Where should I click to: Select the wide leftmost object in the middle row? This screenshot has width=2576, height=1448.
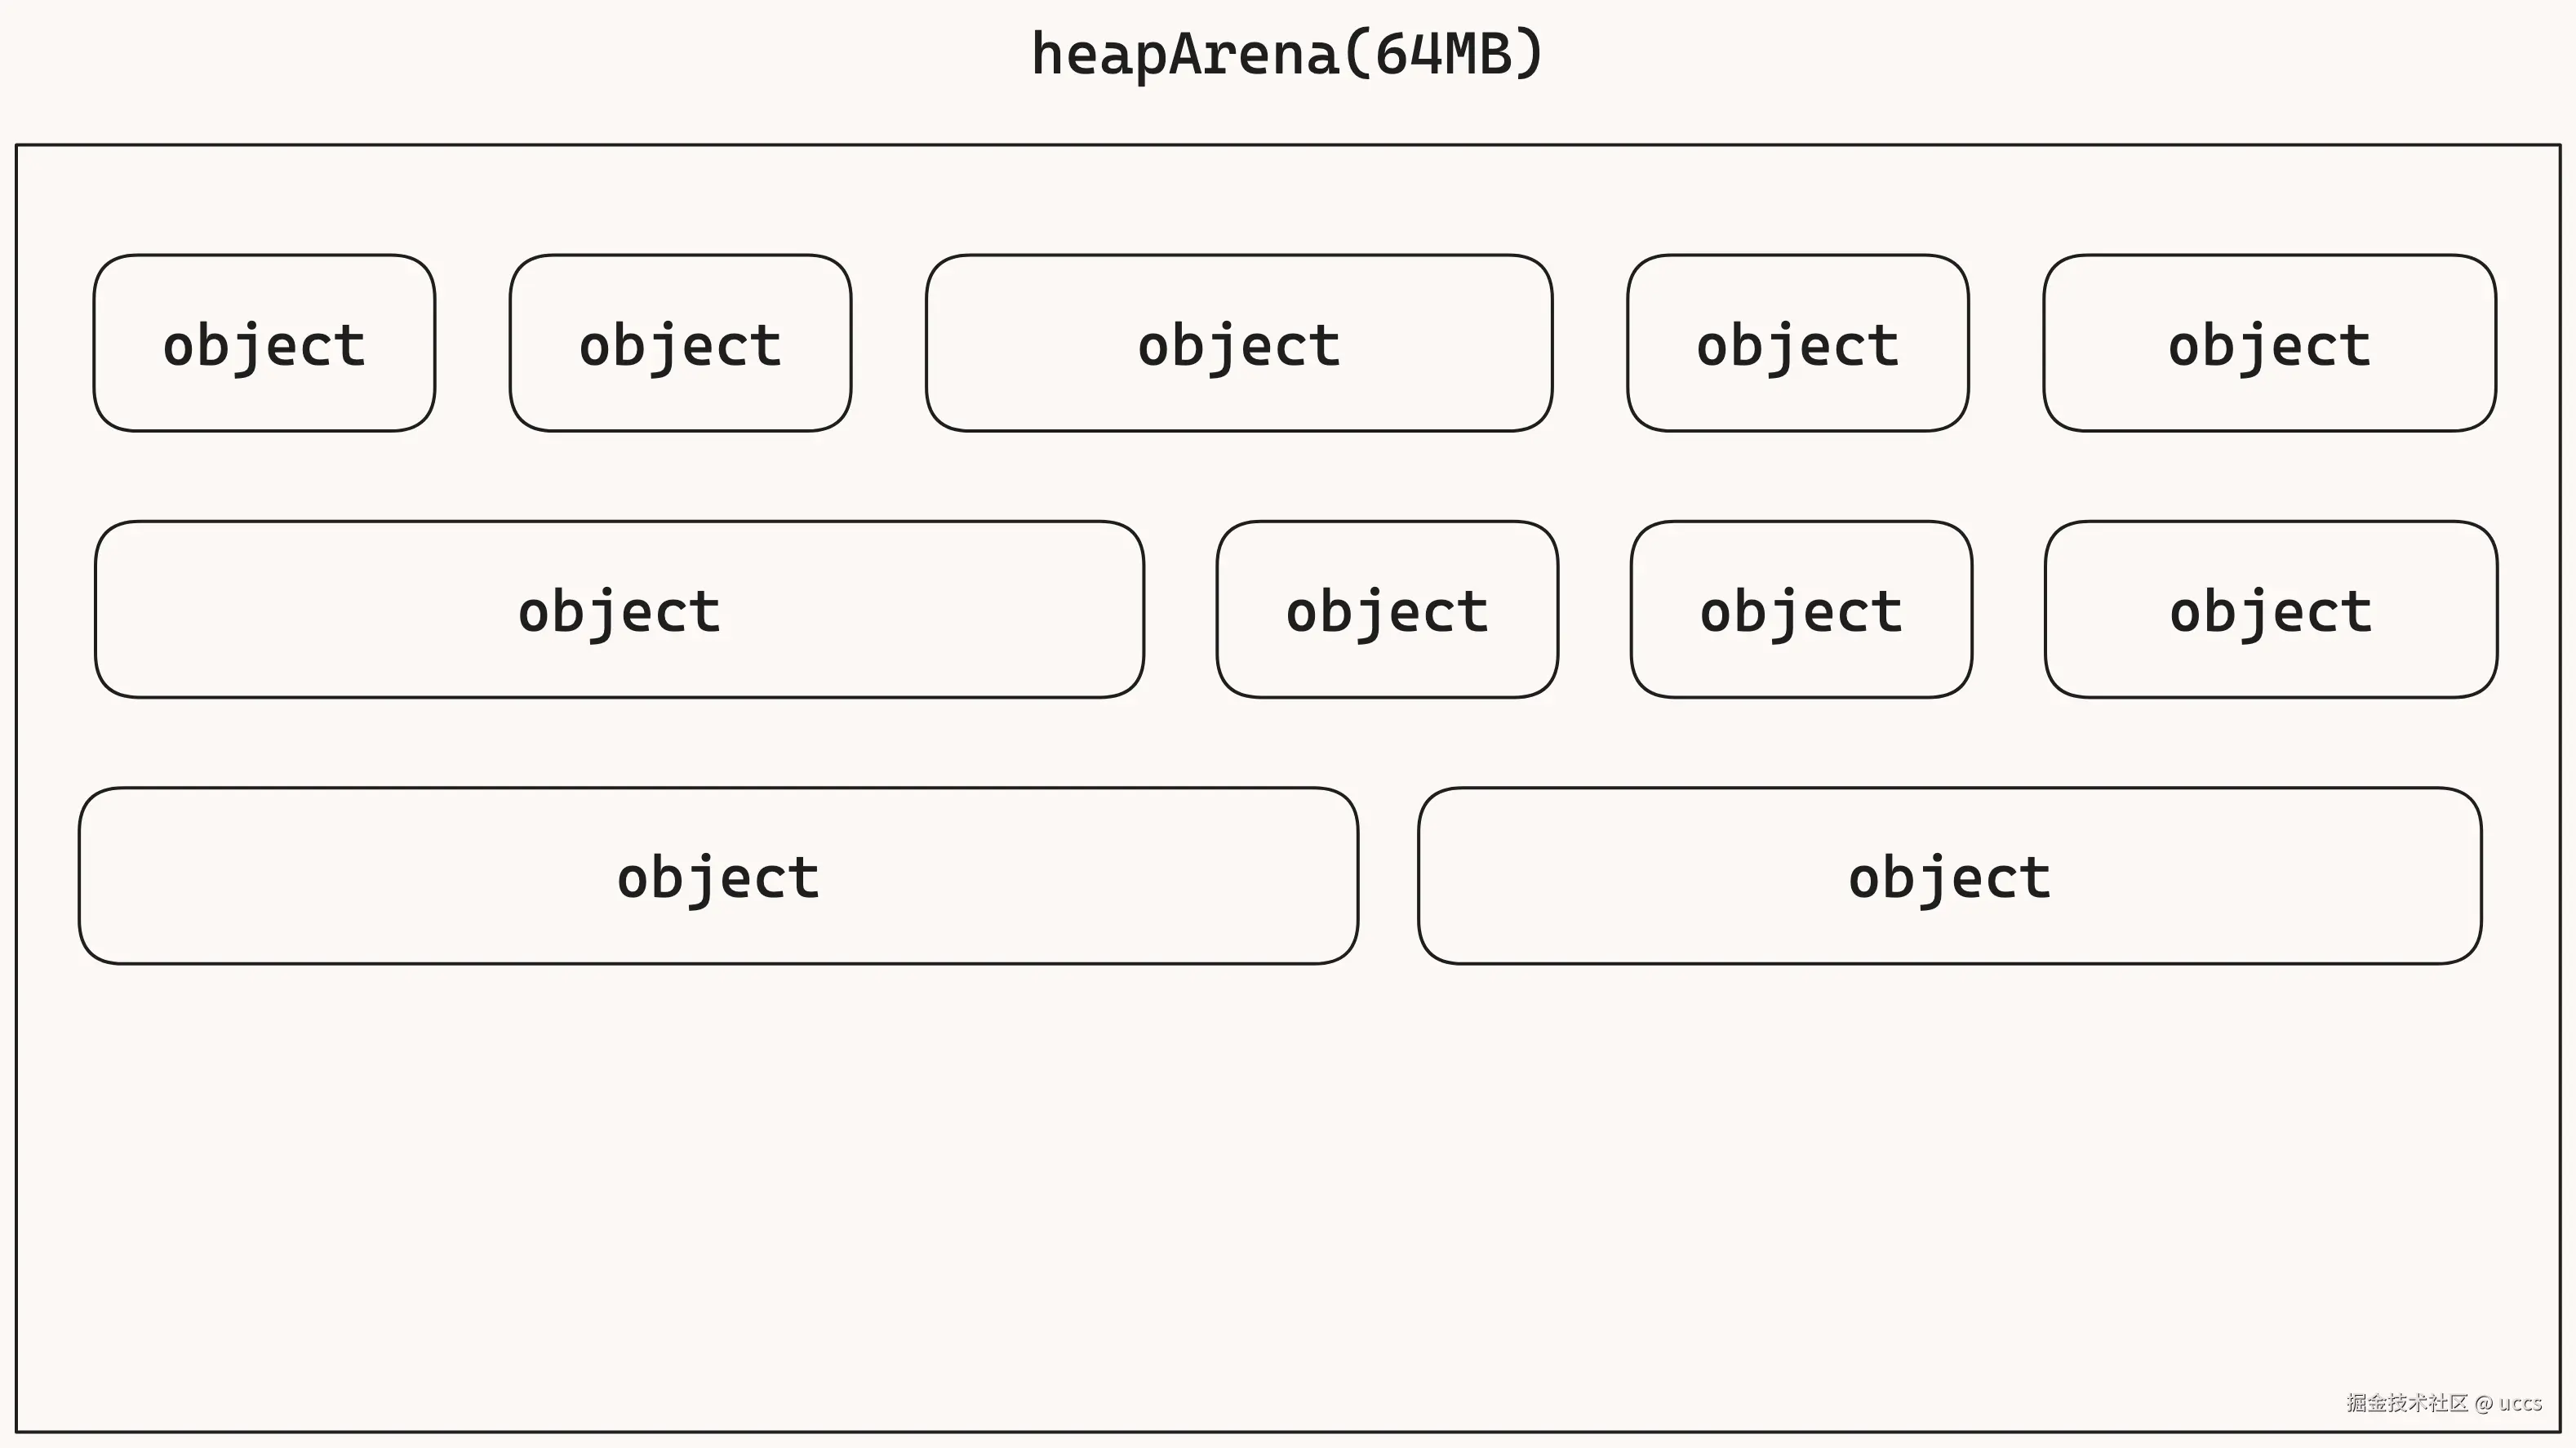click(x=619, y=609)
